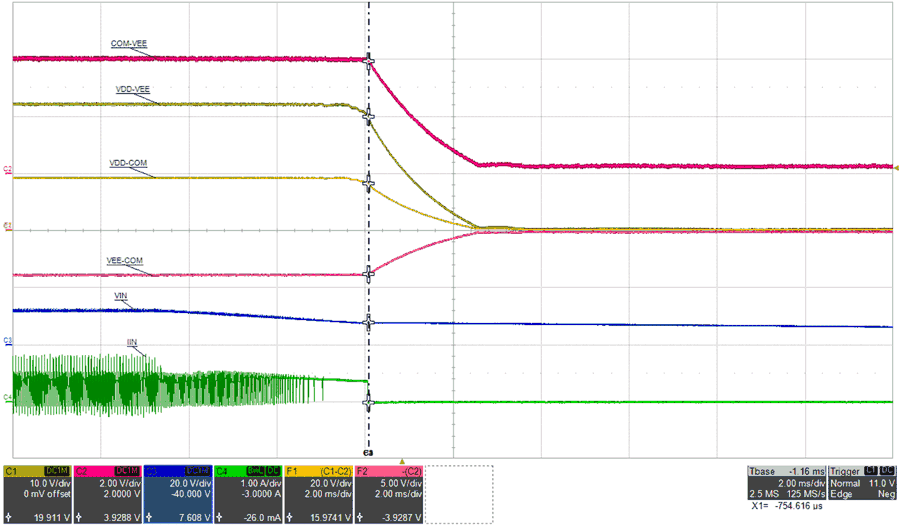The height and width of the screenshot is (525, 900).
Task: Click the C4 ground level indicator
Action: [x=7, y=397]
